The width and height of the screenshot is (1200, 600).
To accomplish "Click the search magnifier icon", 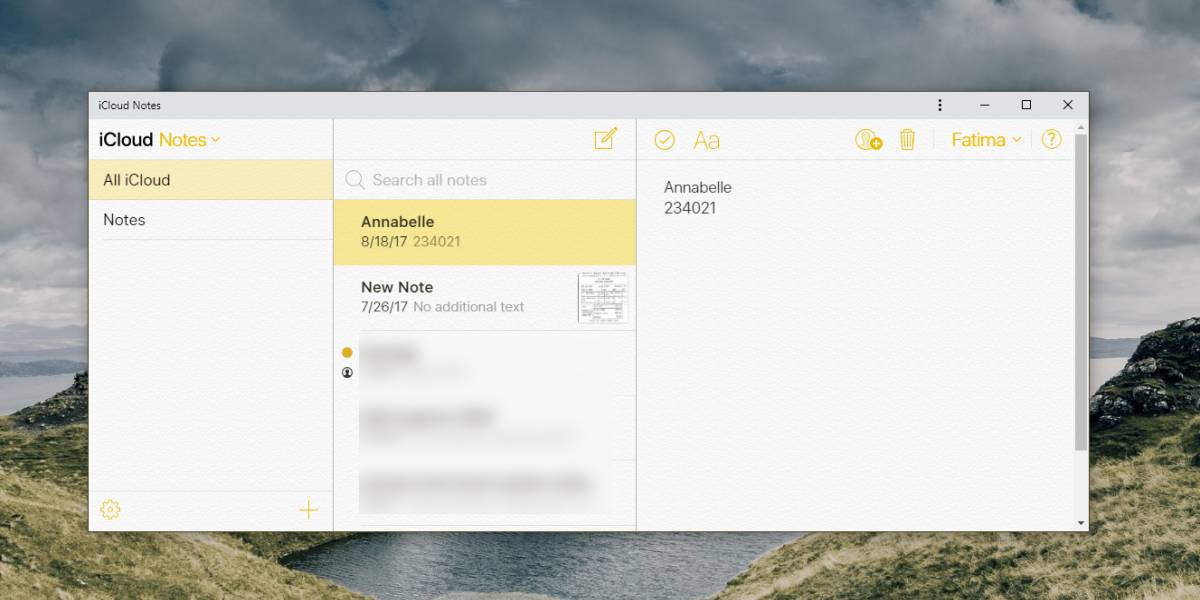I will point(354,180).
